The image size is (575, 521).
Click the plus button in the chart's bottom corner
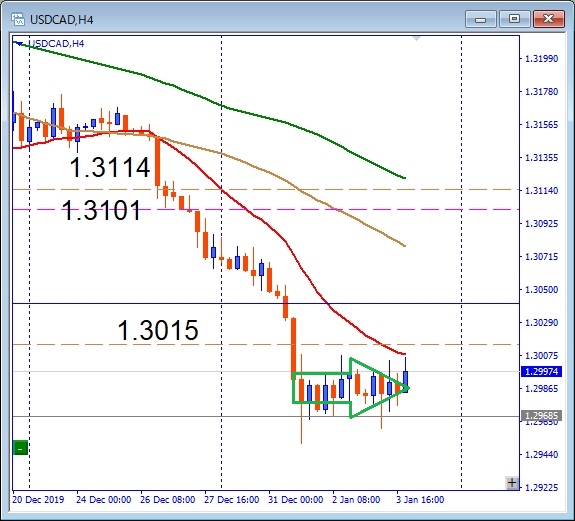coord(512,483)
